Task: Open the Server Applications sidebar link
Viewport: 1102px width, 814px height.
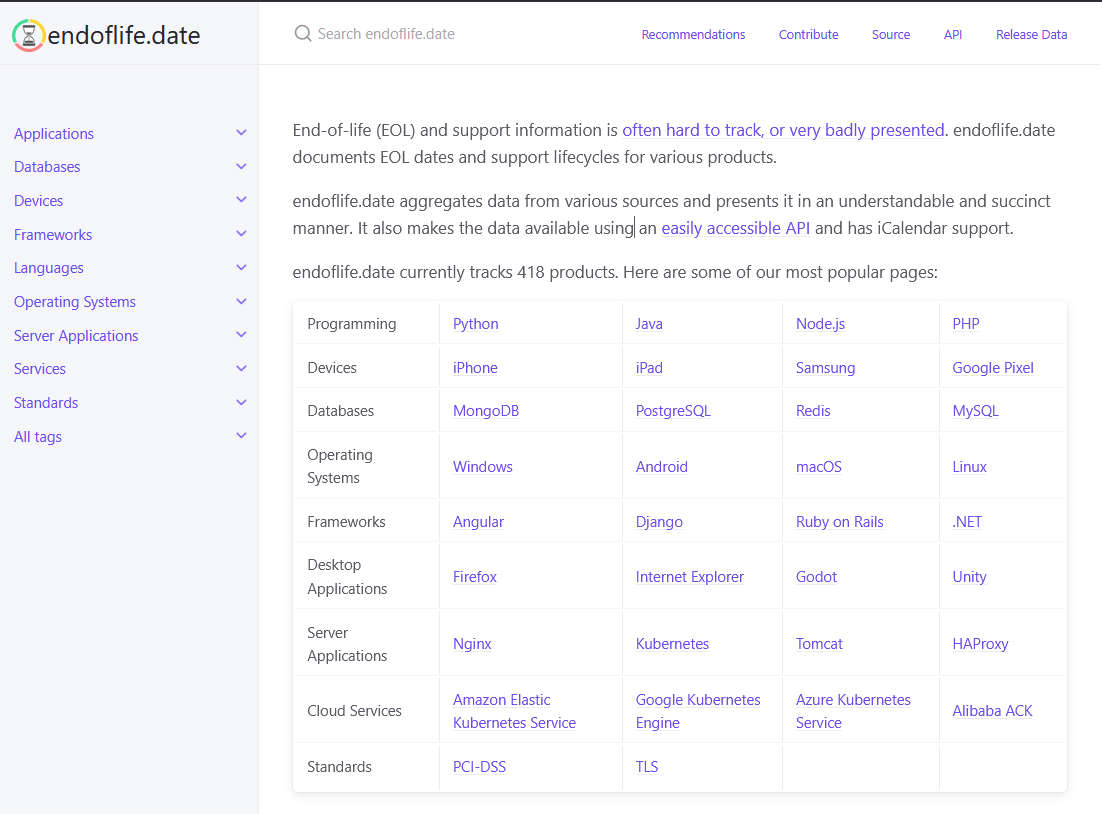Action: (x=76, y=335)
